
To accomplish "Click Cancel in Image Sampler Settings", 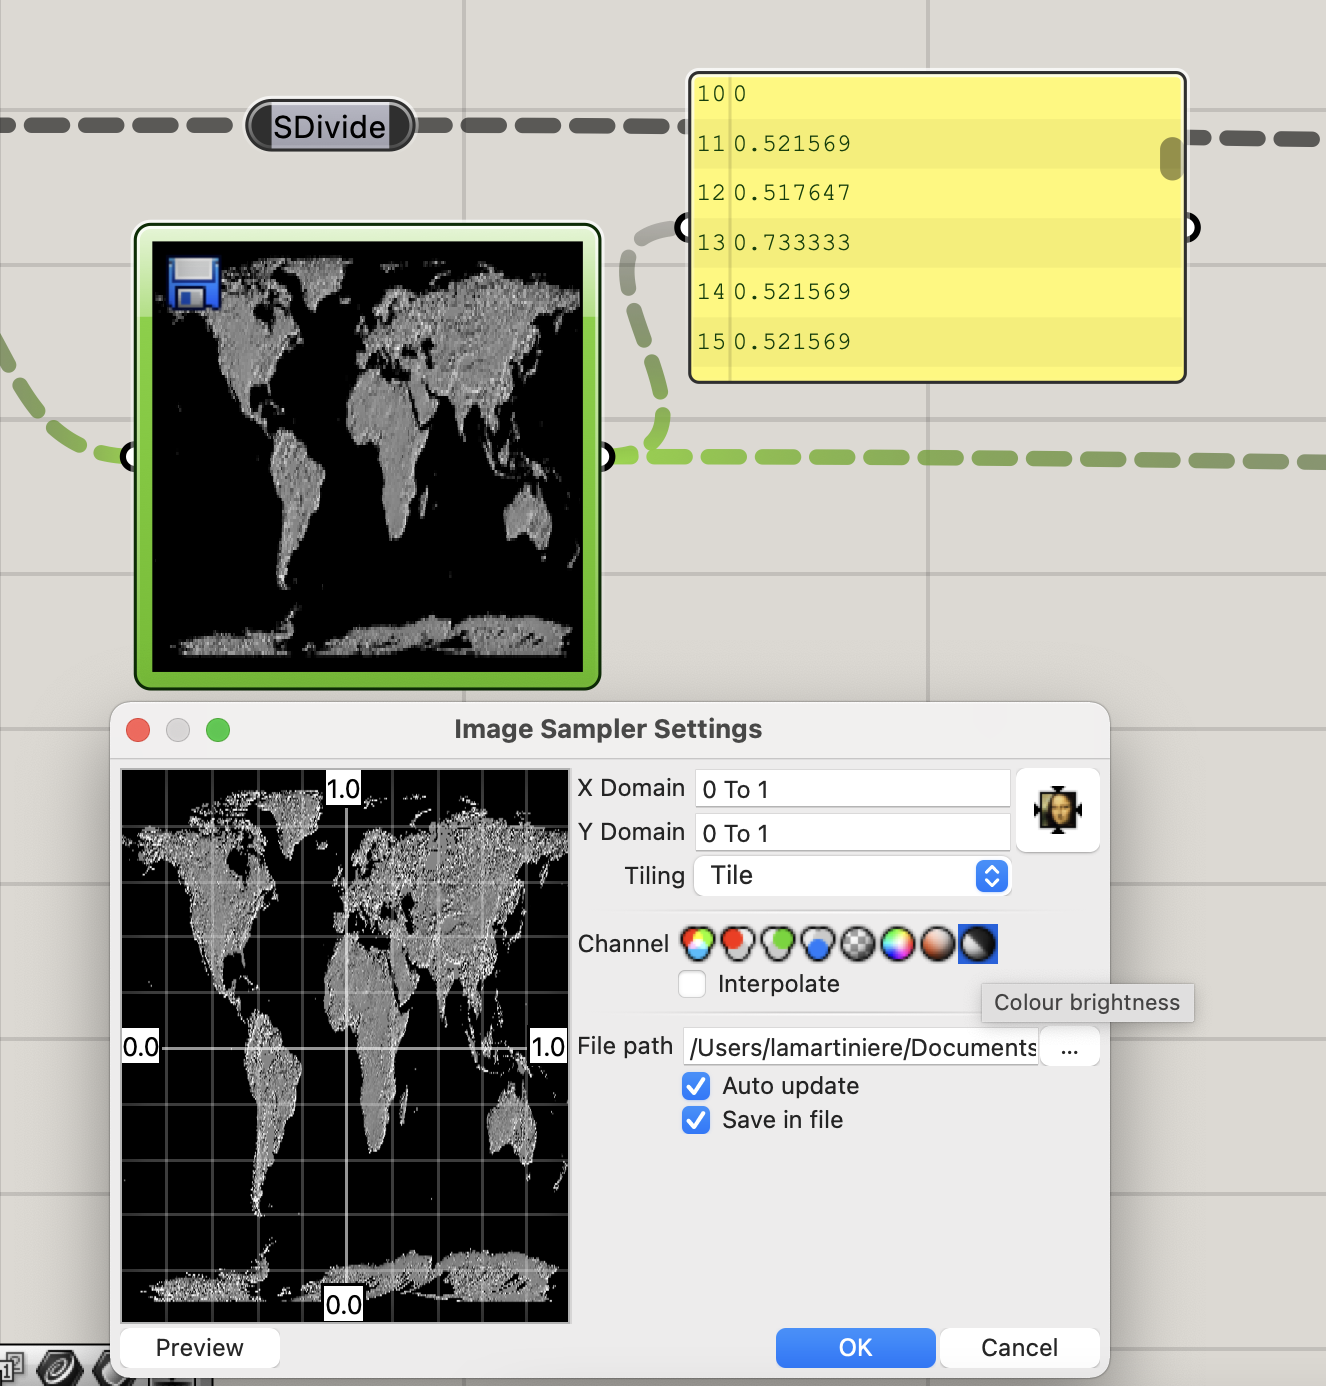I will [1019, 1348].
